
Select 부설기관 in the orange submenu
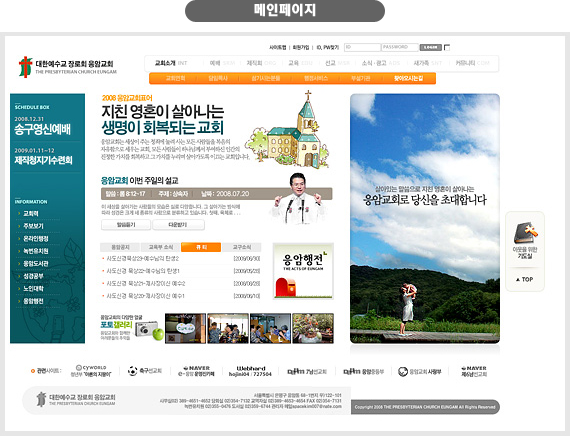click(360, 78)
